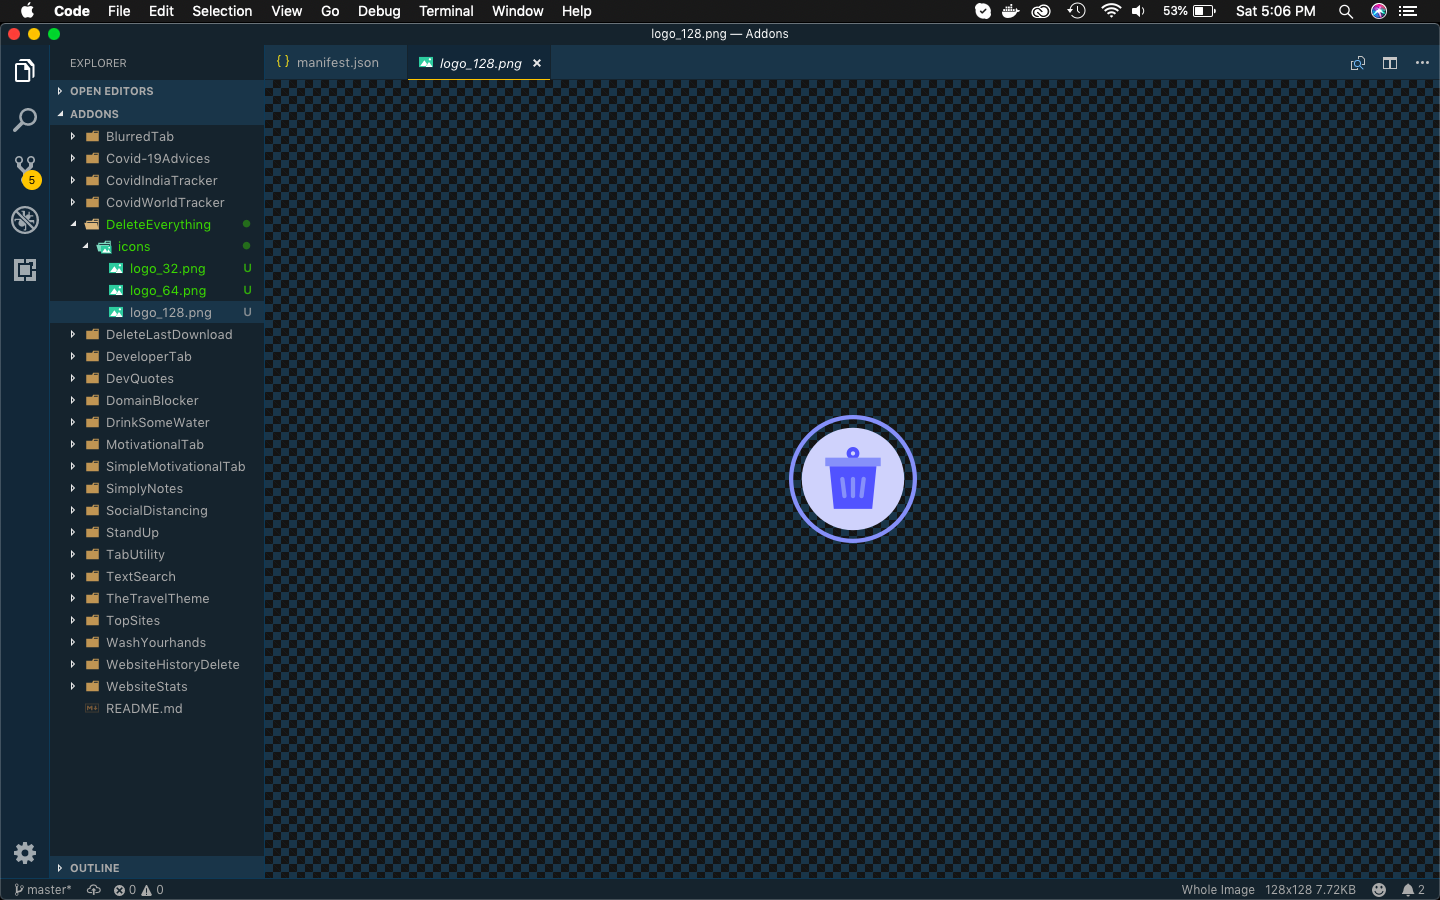Click the master branch status bar item
The width and height of the screenshot is (1440, 900).
tap(43, 890)
